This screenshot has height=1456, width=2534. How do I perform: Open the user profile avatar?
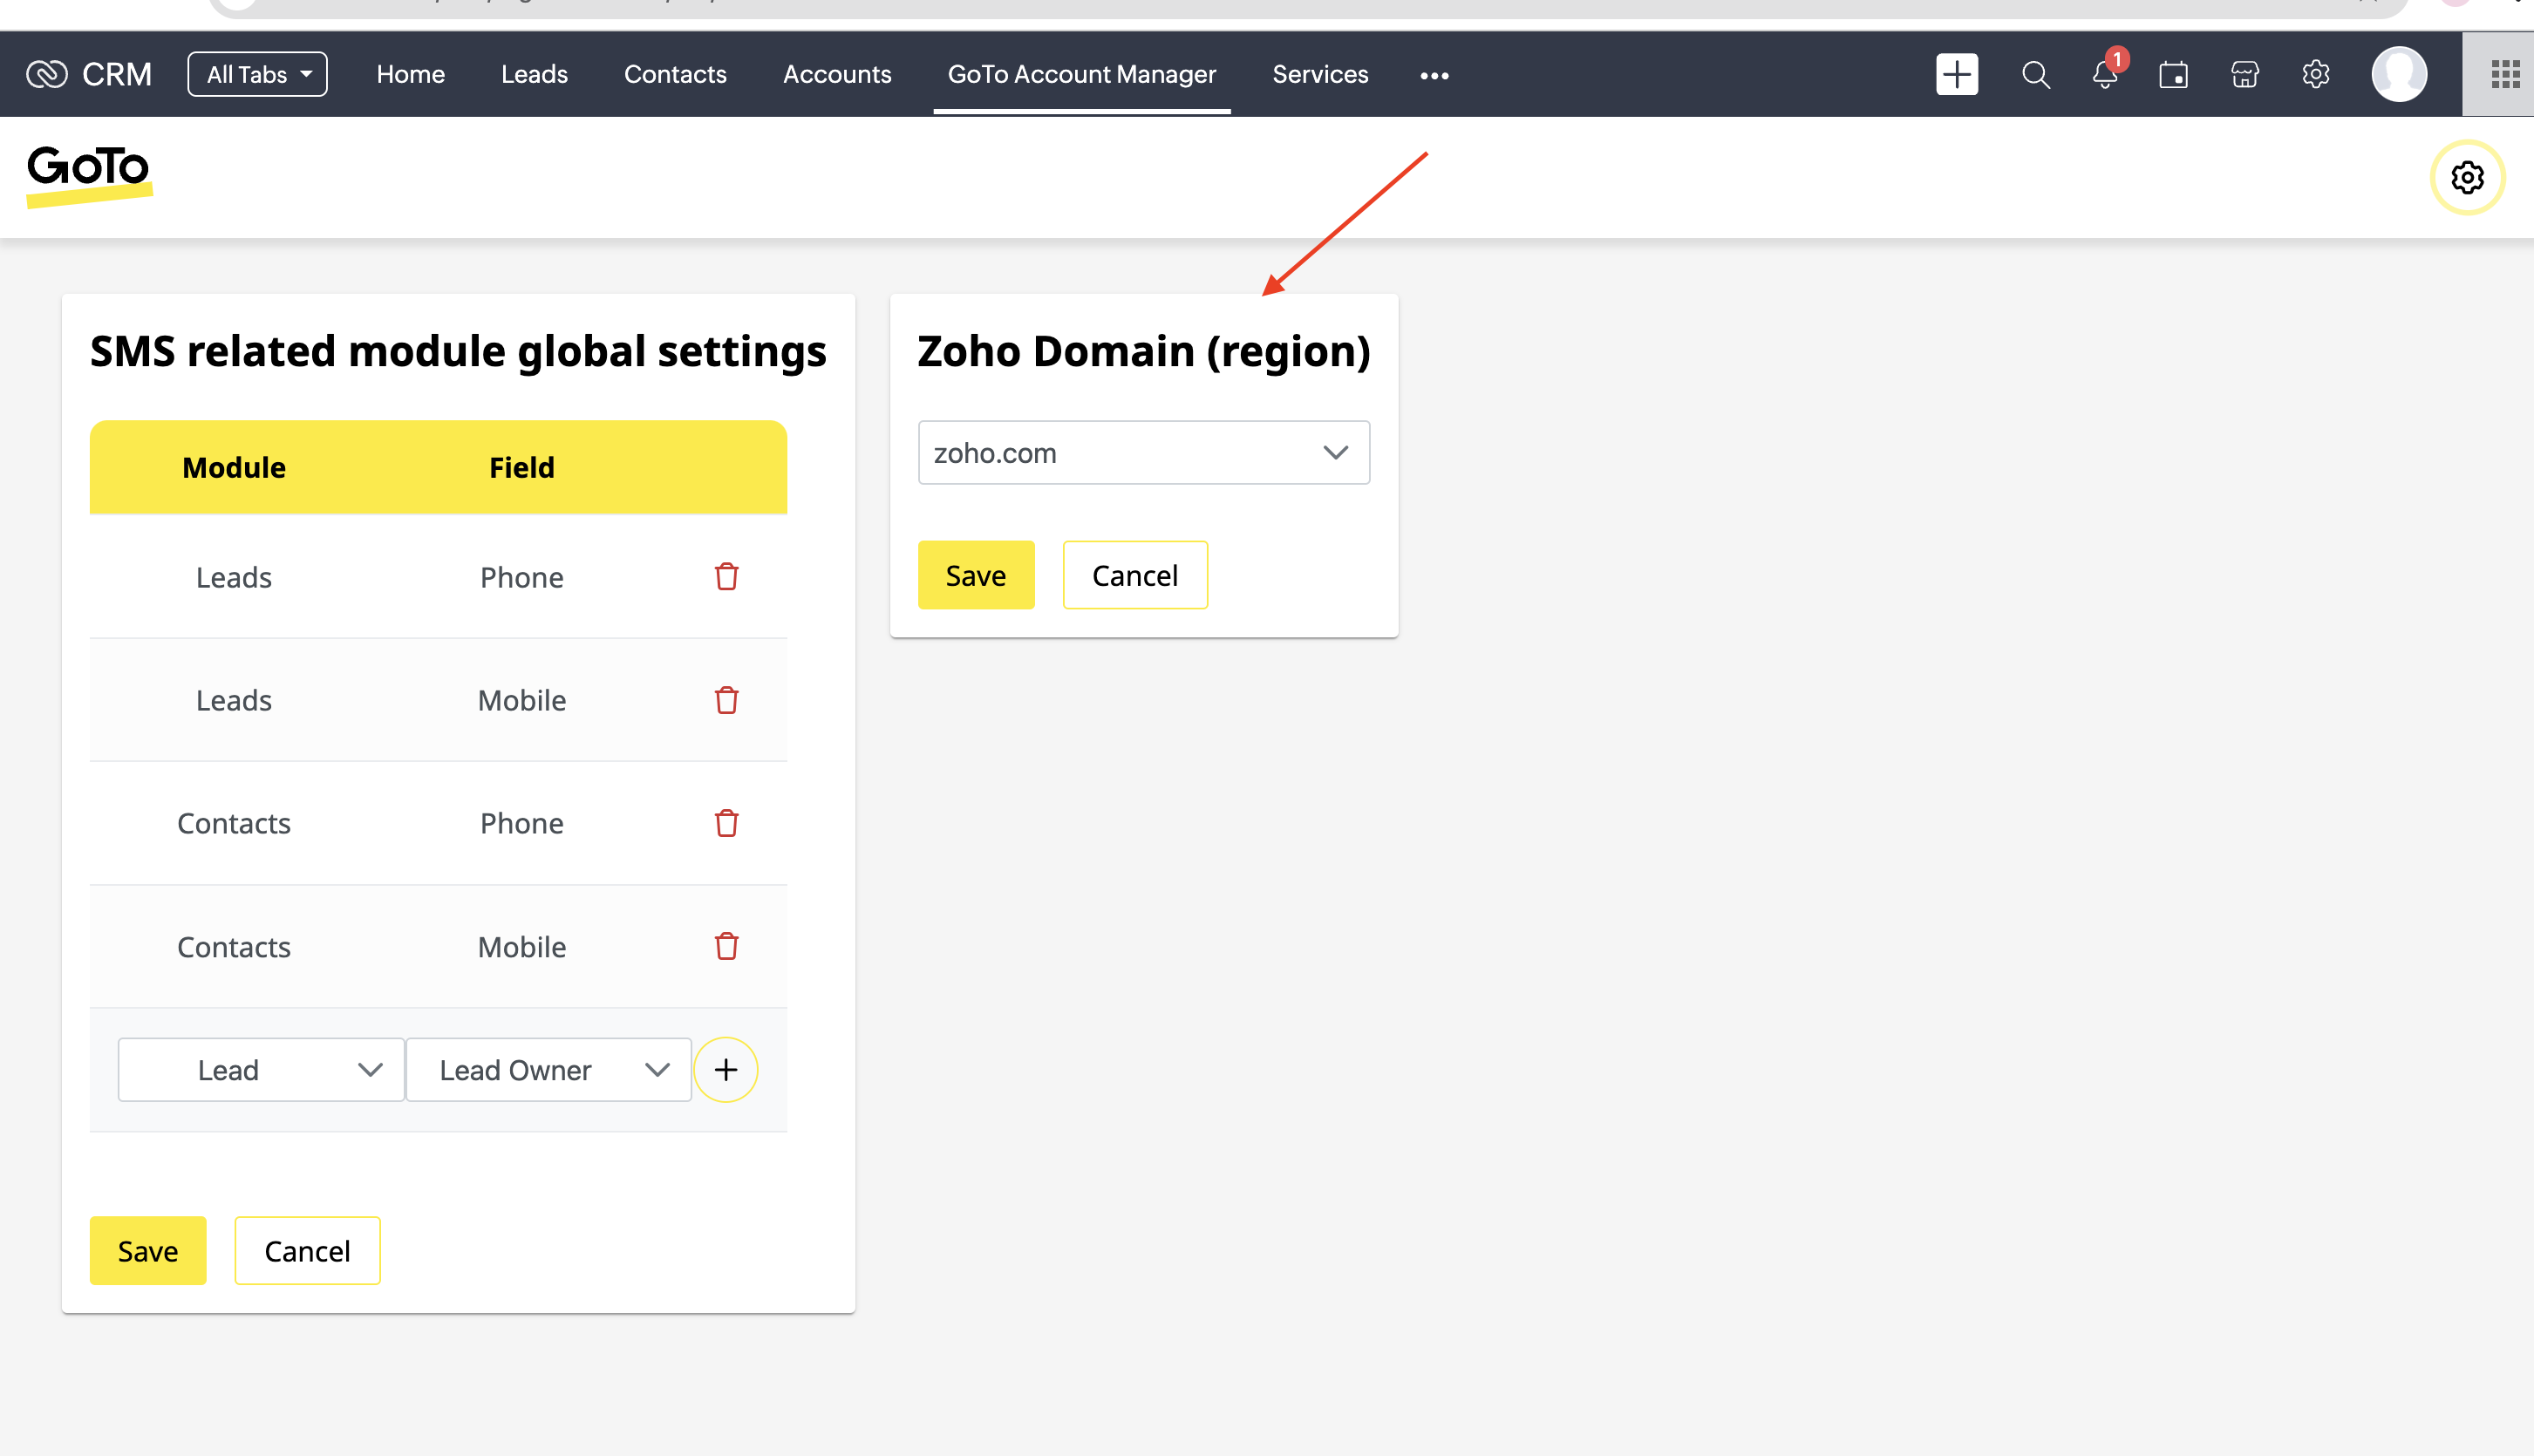tap(2399, 74)
